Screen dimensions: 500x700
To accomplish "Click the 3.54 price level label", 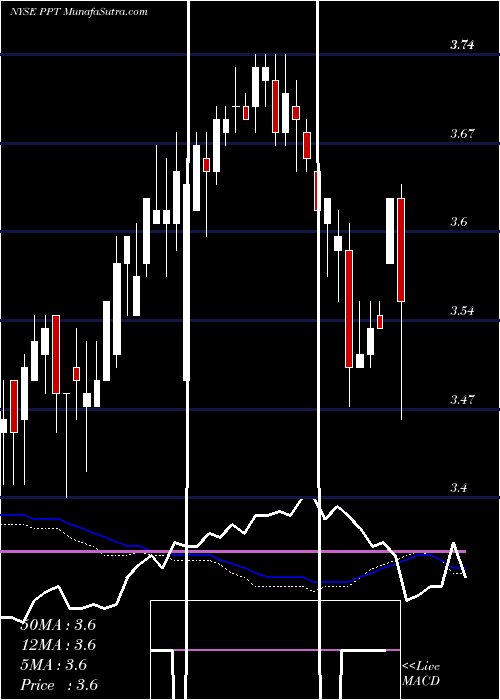I will (x=462, y=310).
